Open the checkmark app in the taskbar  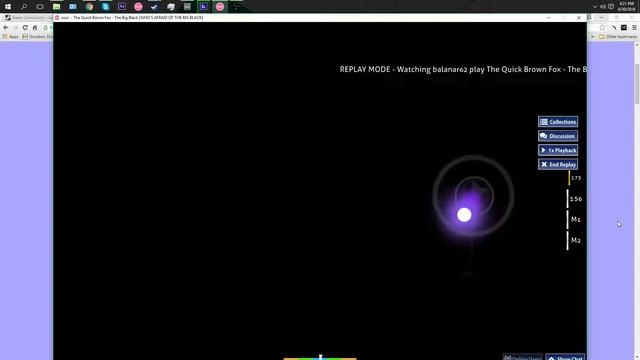pos(154,7)
